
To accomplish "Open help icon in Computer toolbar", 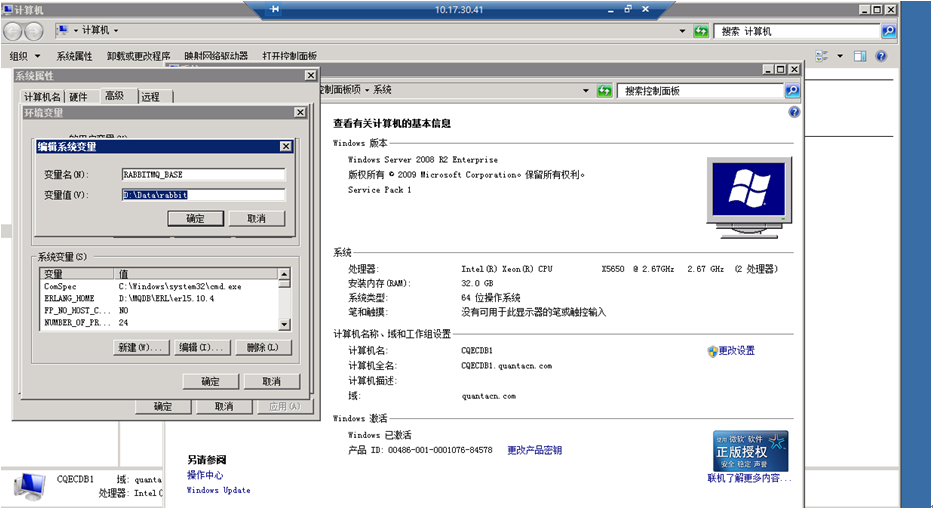I will click(x=881, y=56).
